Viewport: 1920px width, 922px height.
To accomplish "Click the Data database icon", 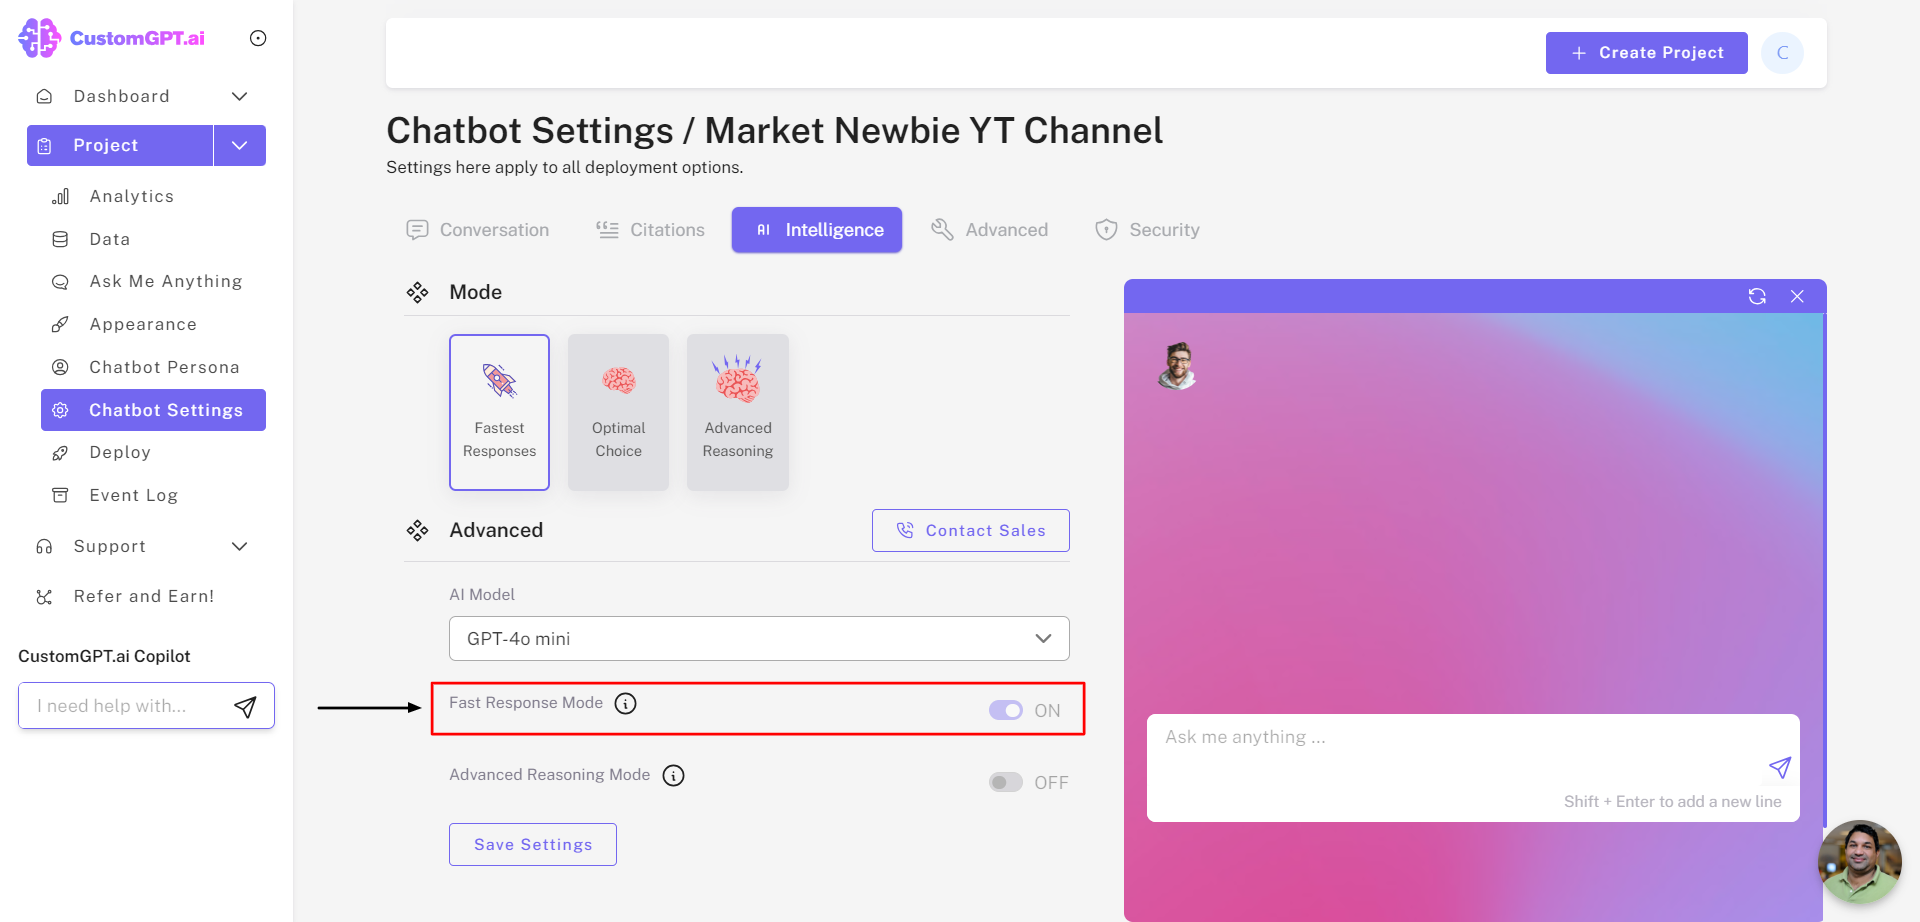I will click(60, 239).
